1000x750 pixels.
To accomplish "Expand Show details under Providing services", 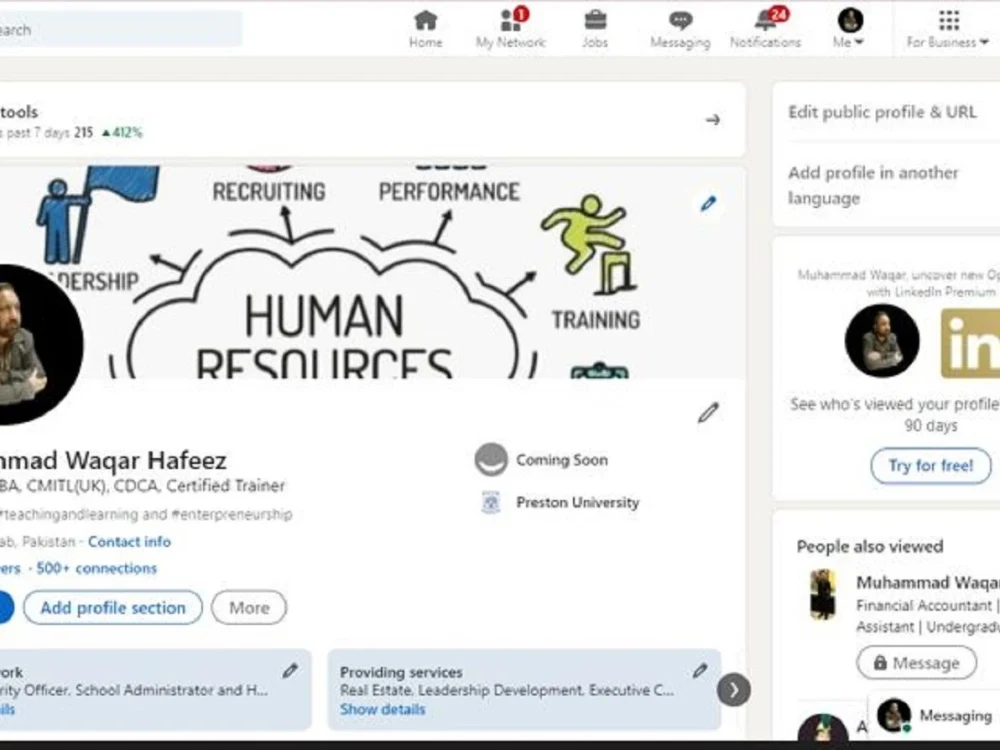I will (383, 709).
